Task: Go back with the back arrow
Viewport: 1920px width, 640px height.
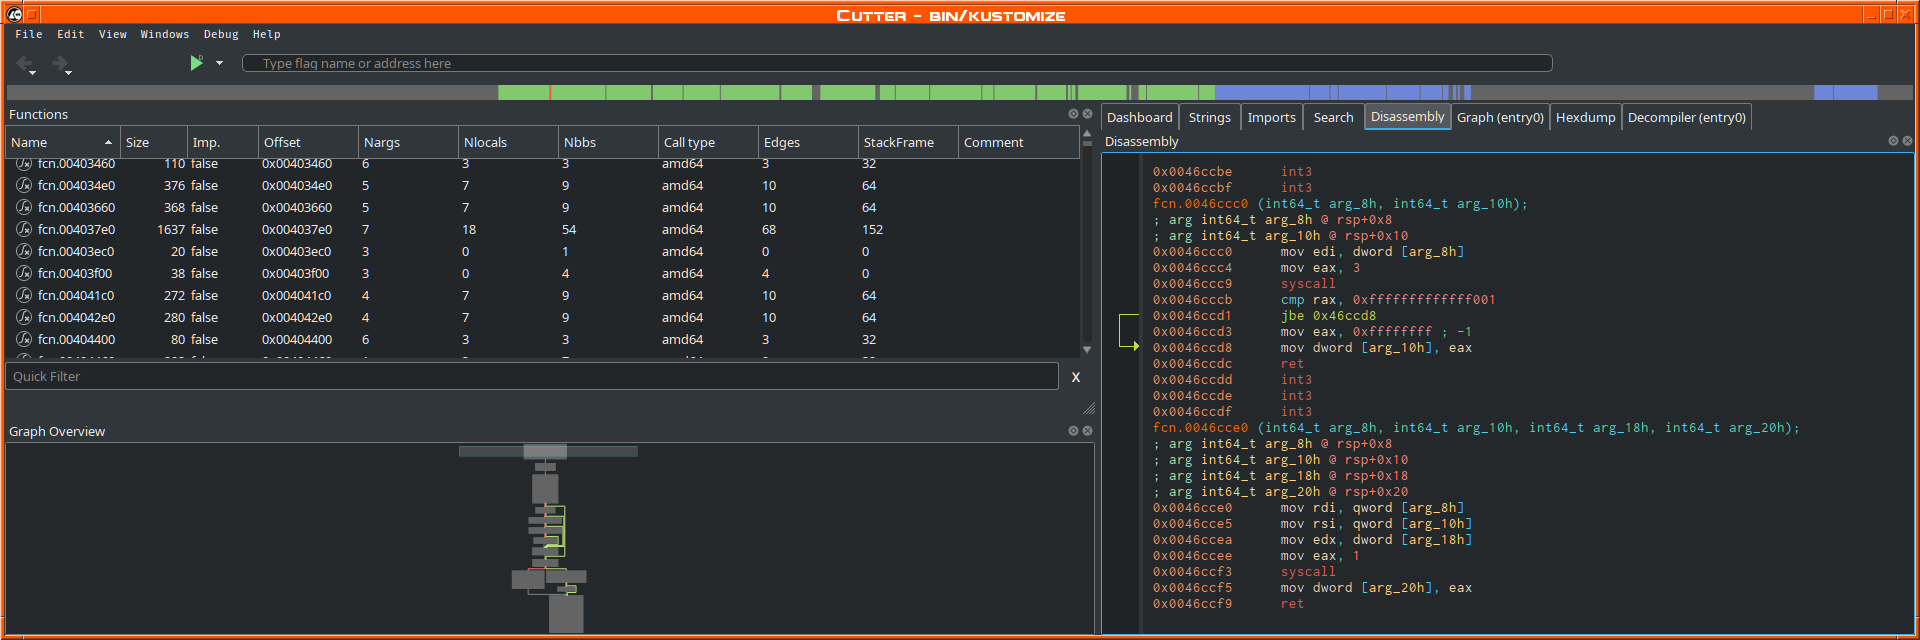Action: pos(23,62)
